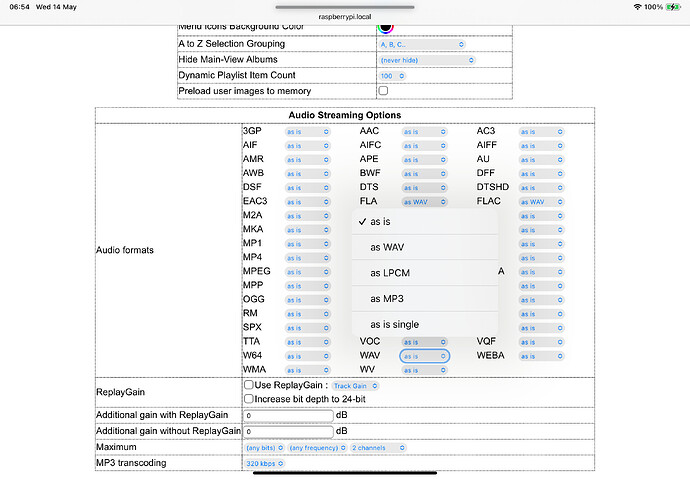Open the Menu Icons Background Color wheel

pos(385,28)
